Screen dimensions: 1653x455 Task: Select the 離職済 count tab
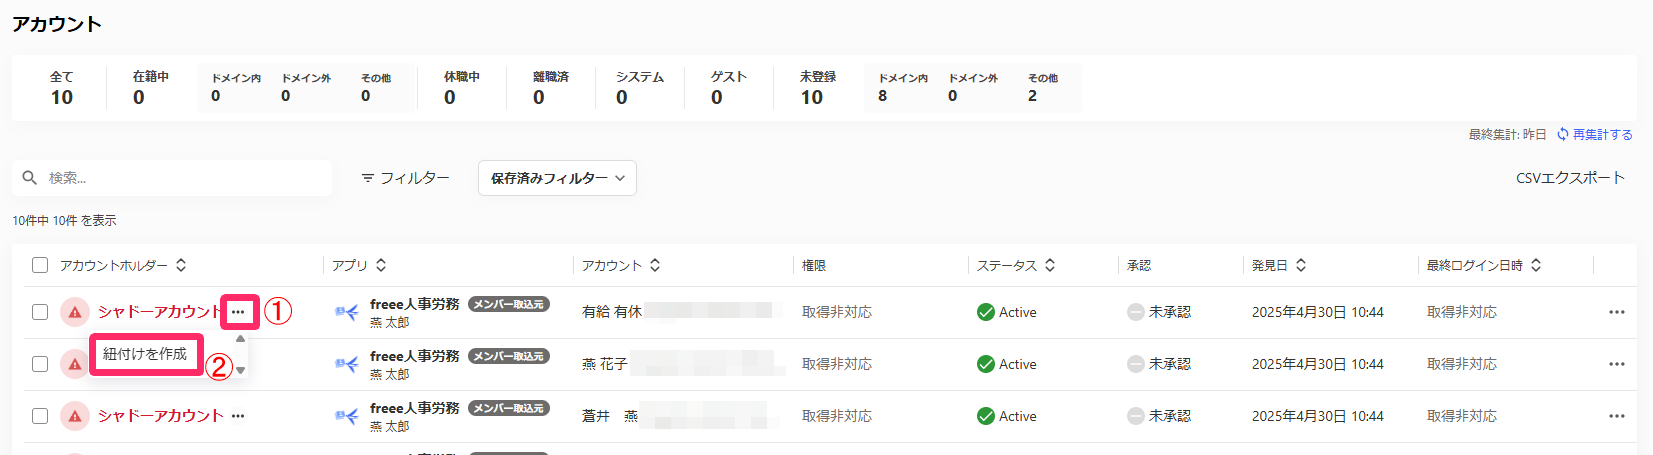(x=550, y=88)
